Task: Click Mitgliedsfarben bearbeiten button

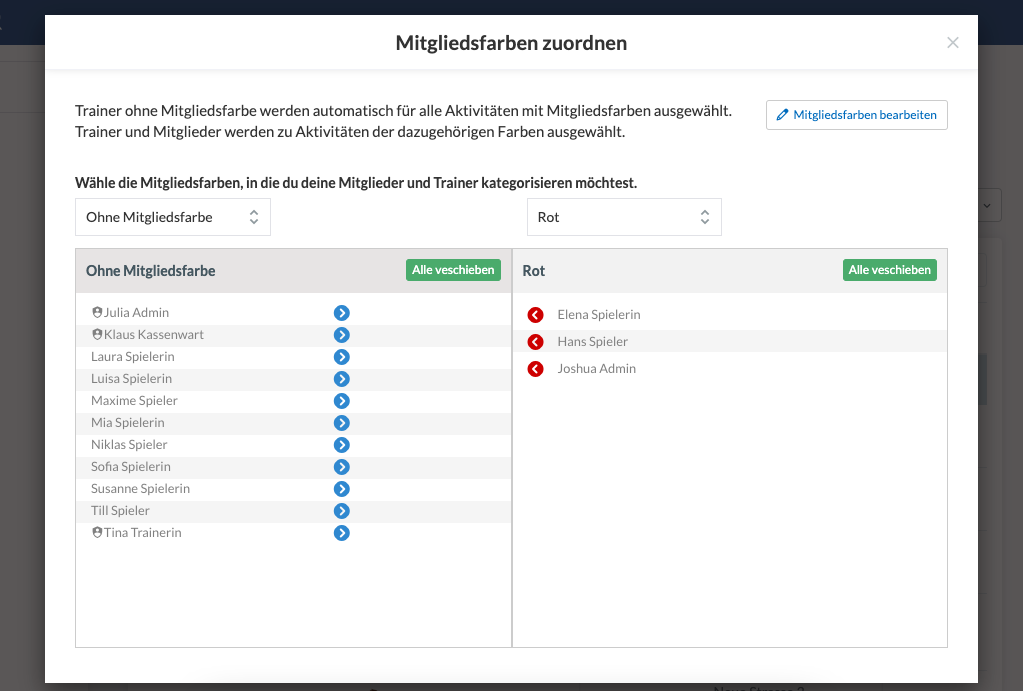Action: (856, 115)
